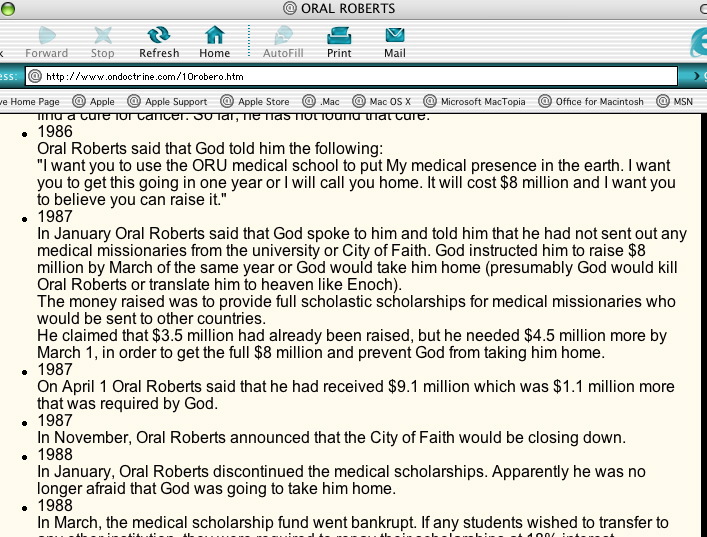The image size is (707, 537).
Task: Click the @ icon in the window title
Action: (x=289, y=8)
